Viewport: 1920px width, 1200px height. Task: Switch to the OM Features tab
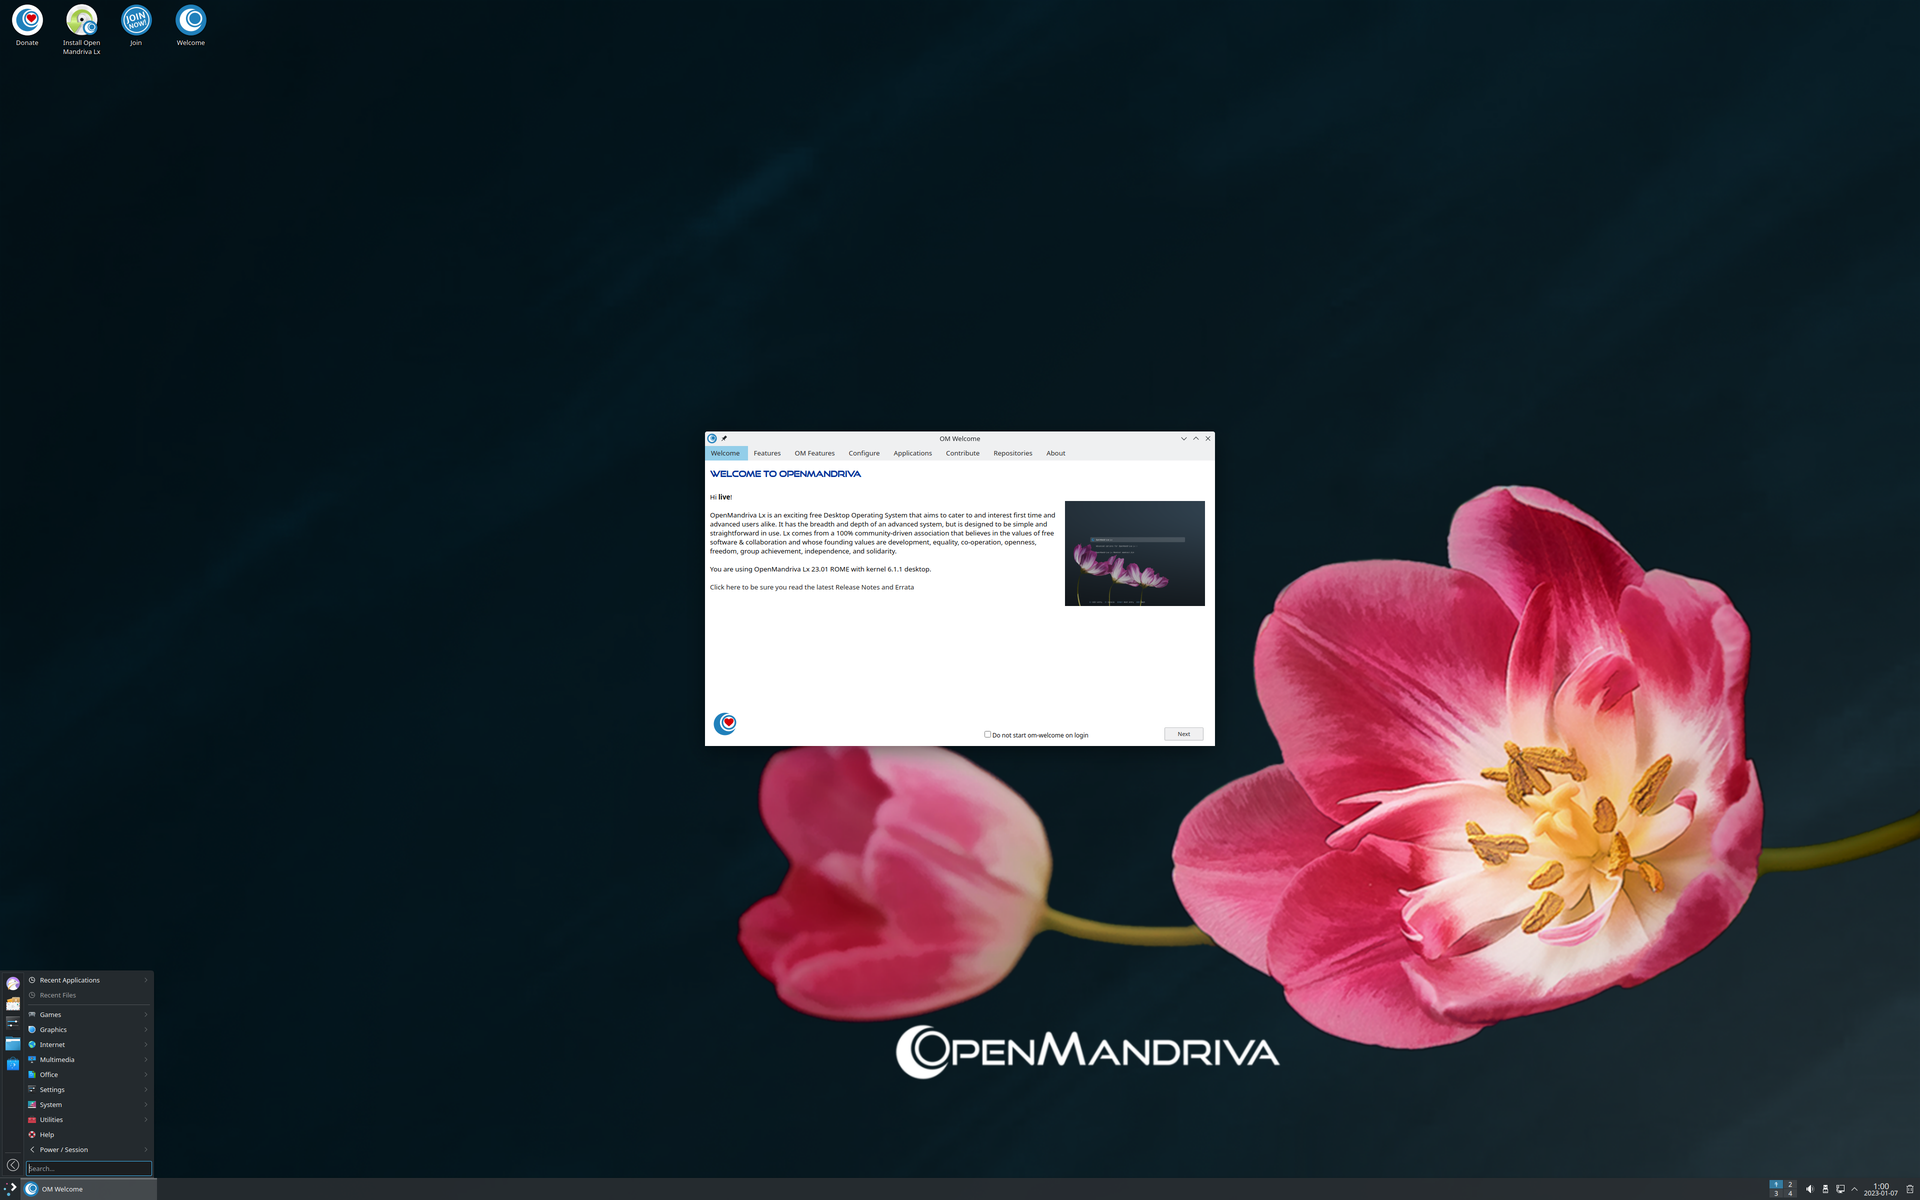click(x=814, y=453)
